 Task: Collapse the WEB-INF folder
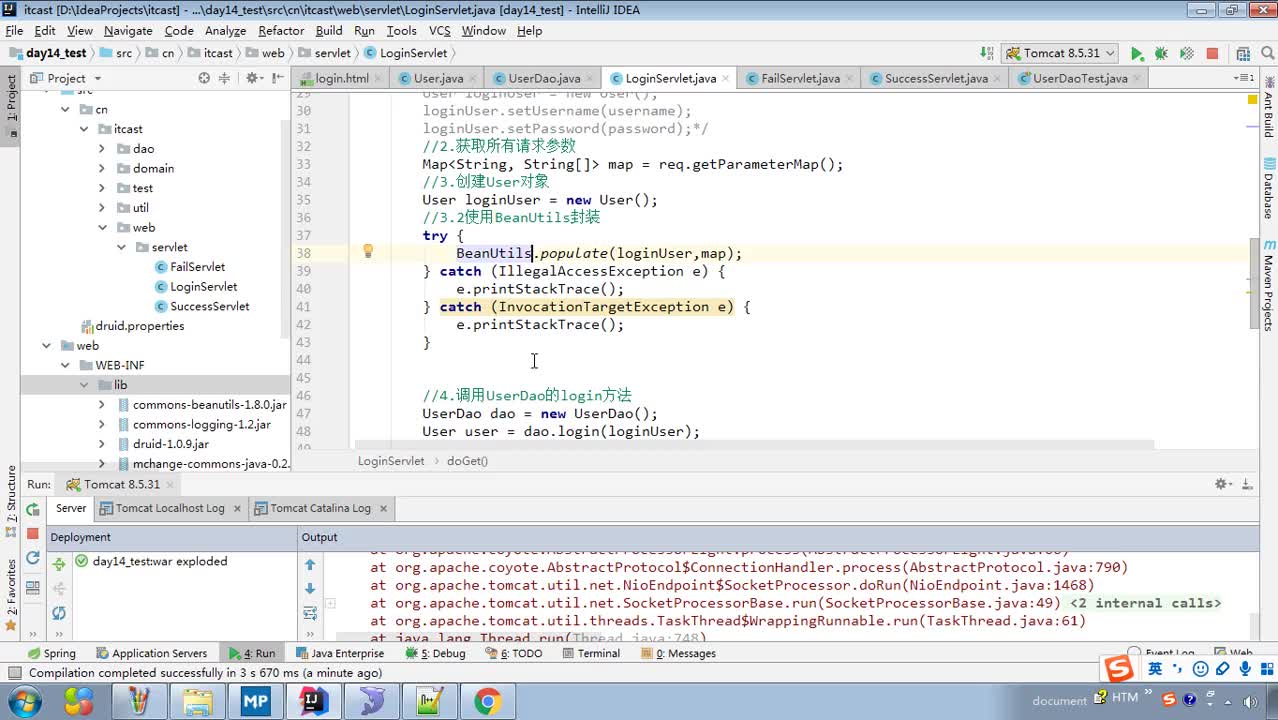[x=65, y=365]
